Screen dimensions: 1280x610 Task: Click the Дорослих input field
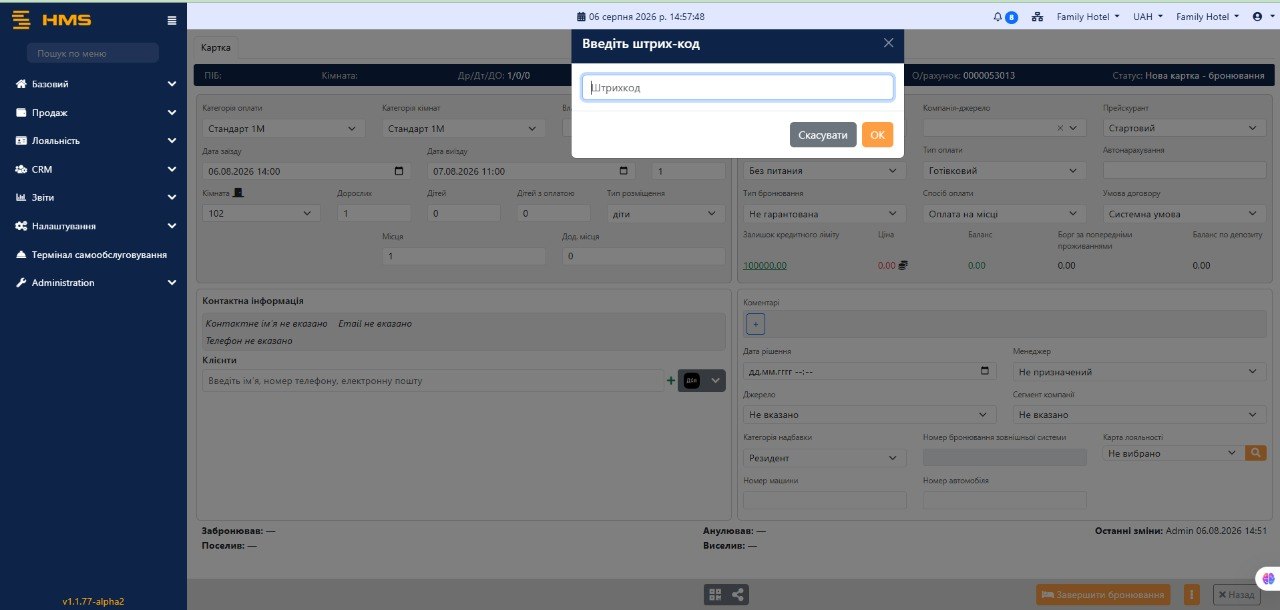point(374,213)
